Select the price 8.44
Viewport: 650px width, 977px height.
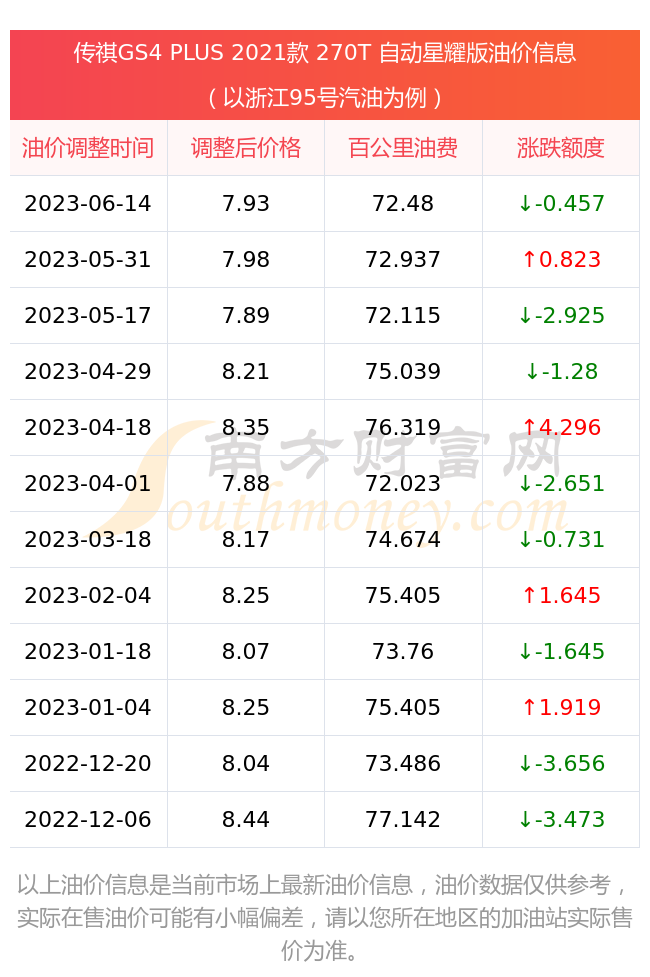tap(246, 821)
